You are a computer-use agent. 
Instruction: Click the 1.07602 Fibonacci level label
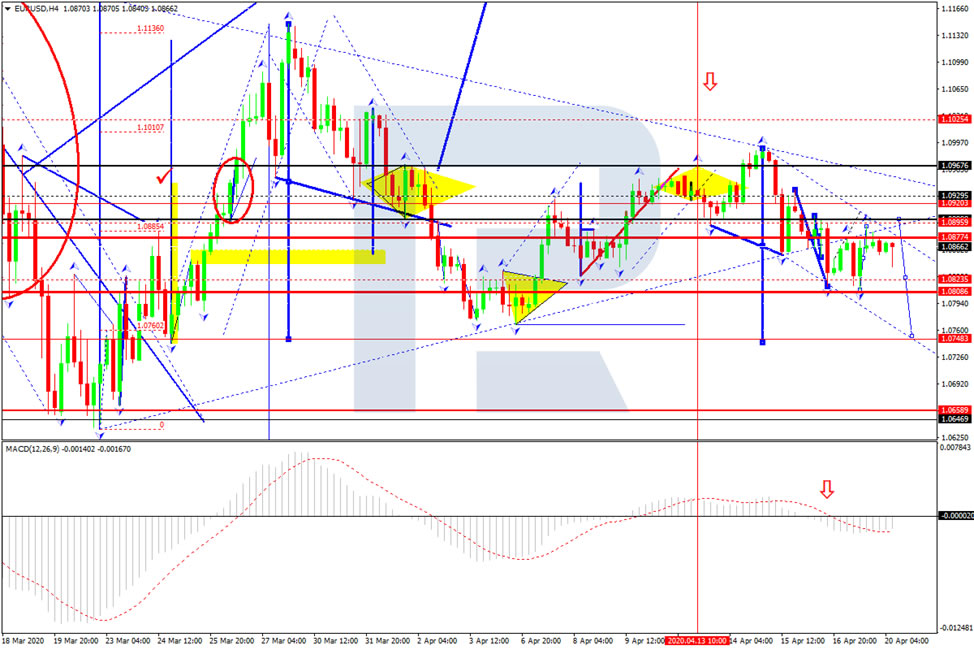[150, 326]
